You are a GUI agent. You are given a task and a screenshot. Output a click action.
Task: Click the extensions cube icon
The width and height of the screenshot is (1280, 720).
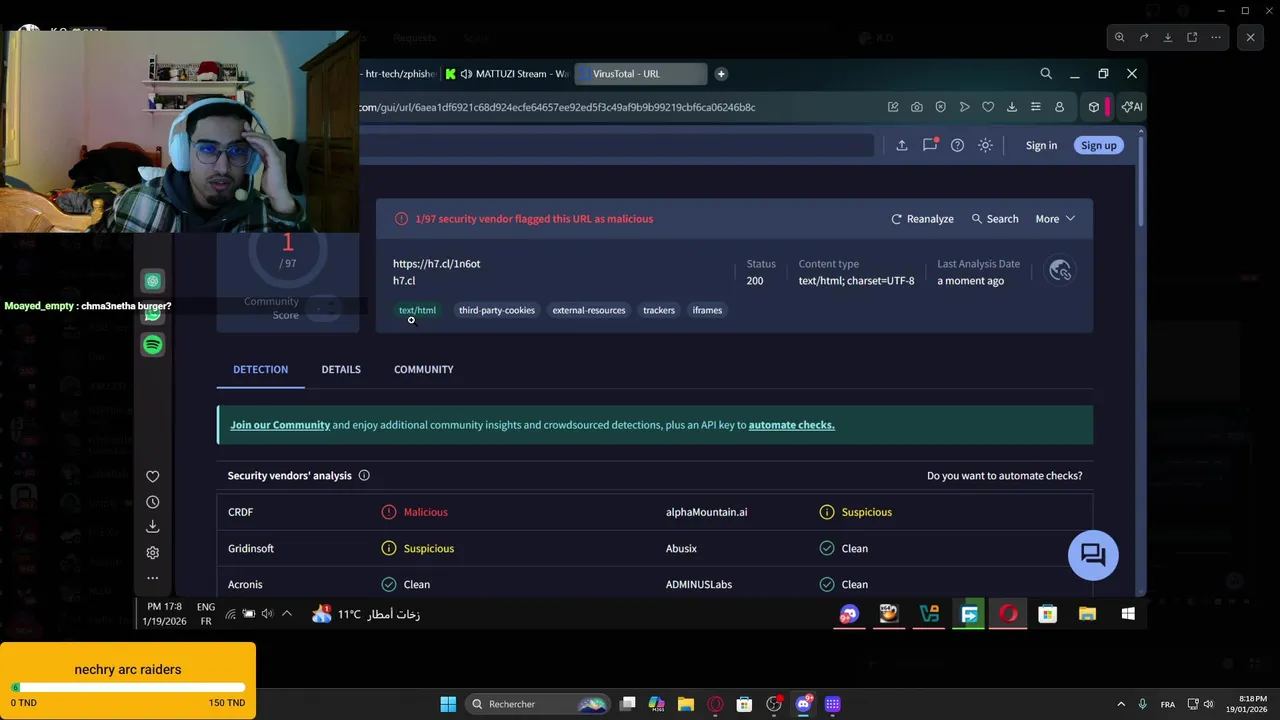1094,107
